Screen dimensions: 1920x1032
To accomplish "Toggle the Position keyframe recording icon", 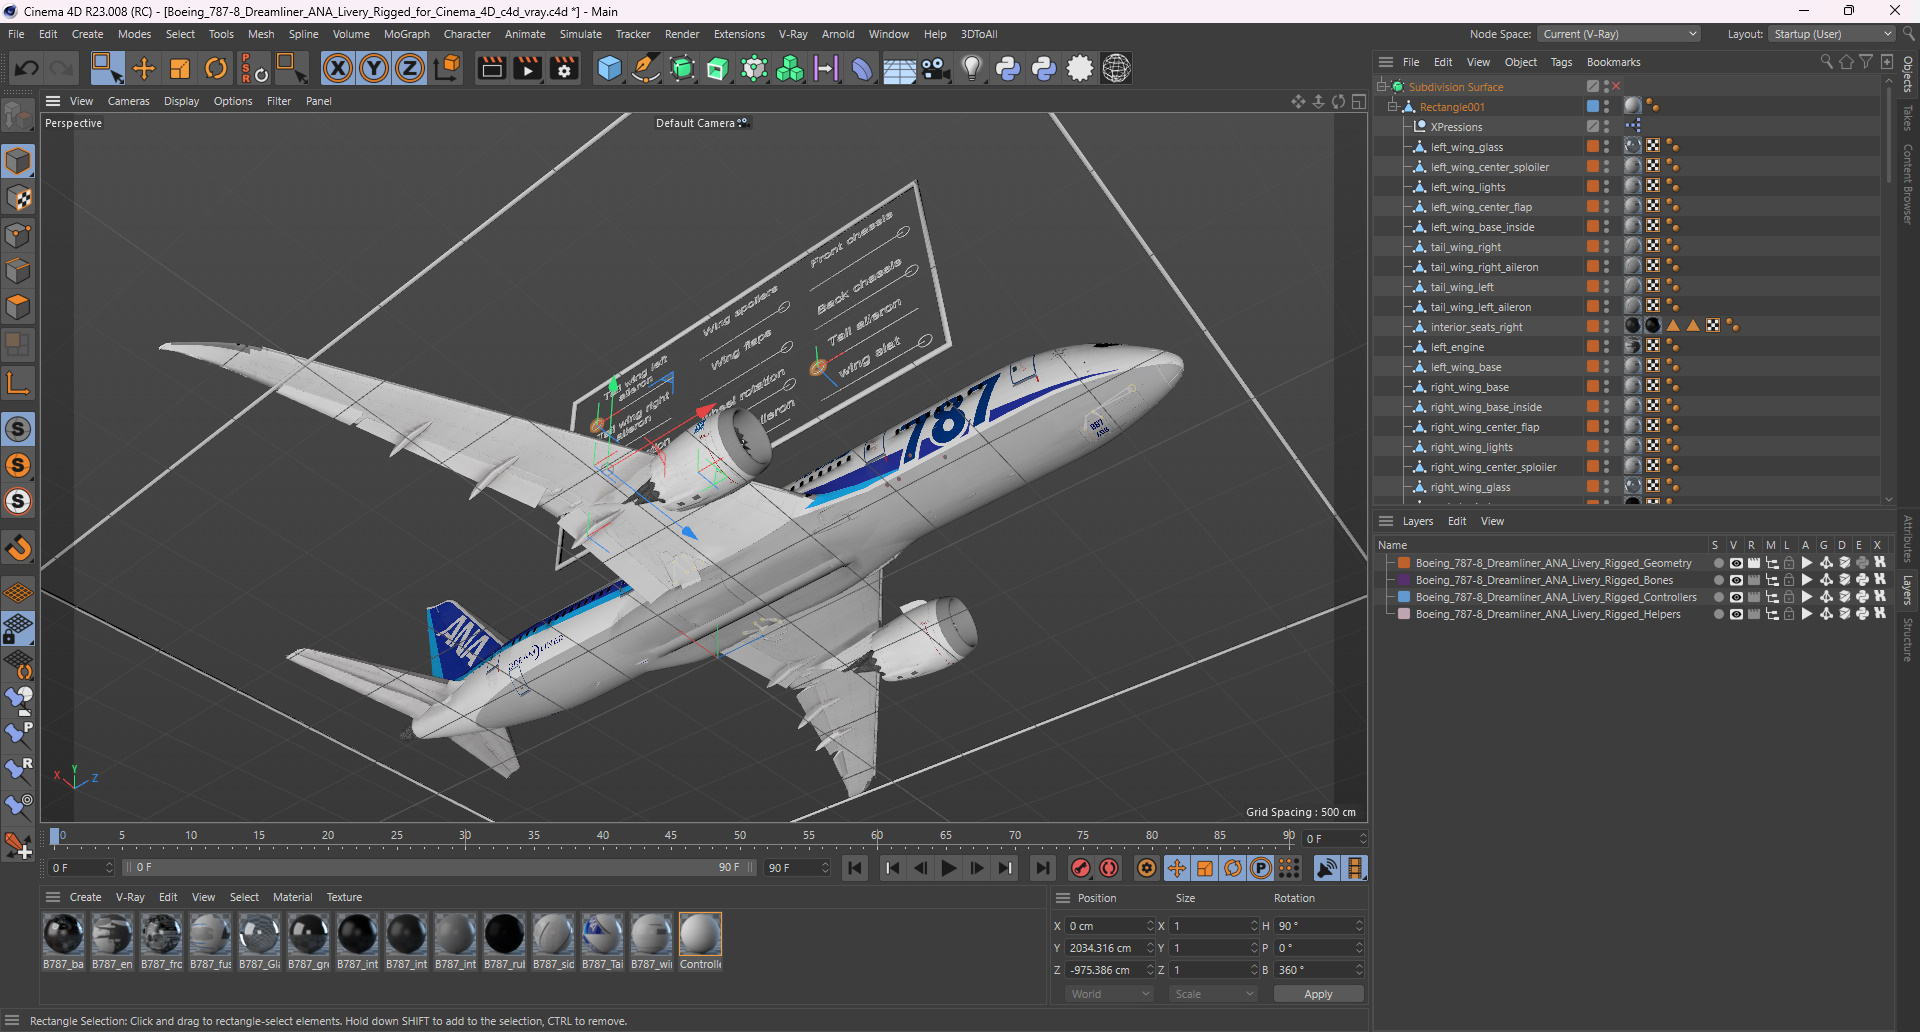I will tap(1177, 868).
